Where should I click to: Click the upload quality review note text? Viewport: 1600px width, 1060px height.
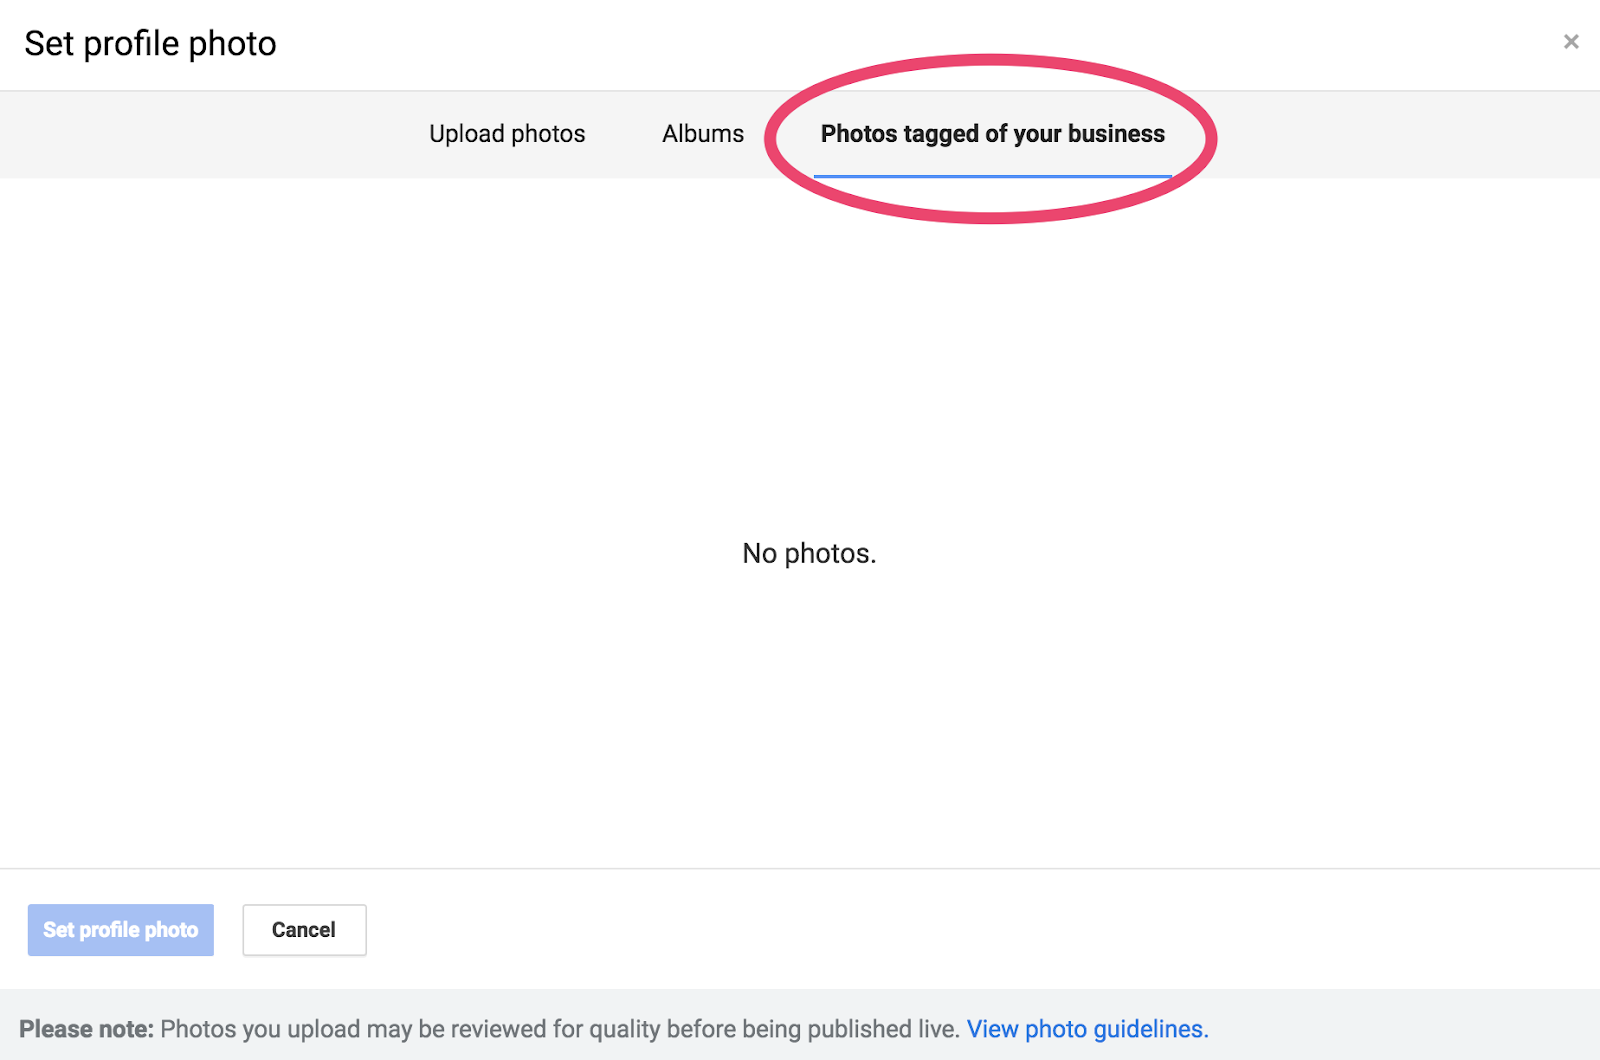click(x=560, y=1029)
